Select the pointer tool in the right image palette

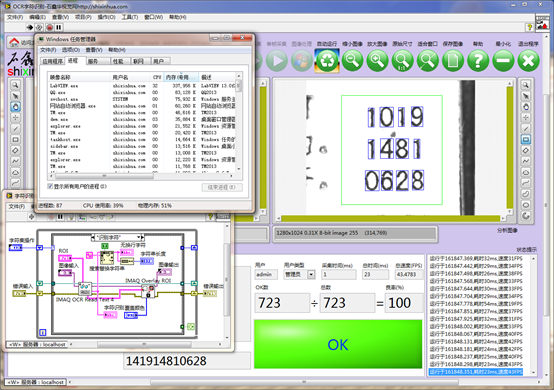[526, 96]
